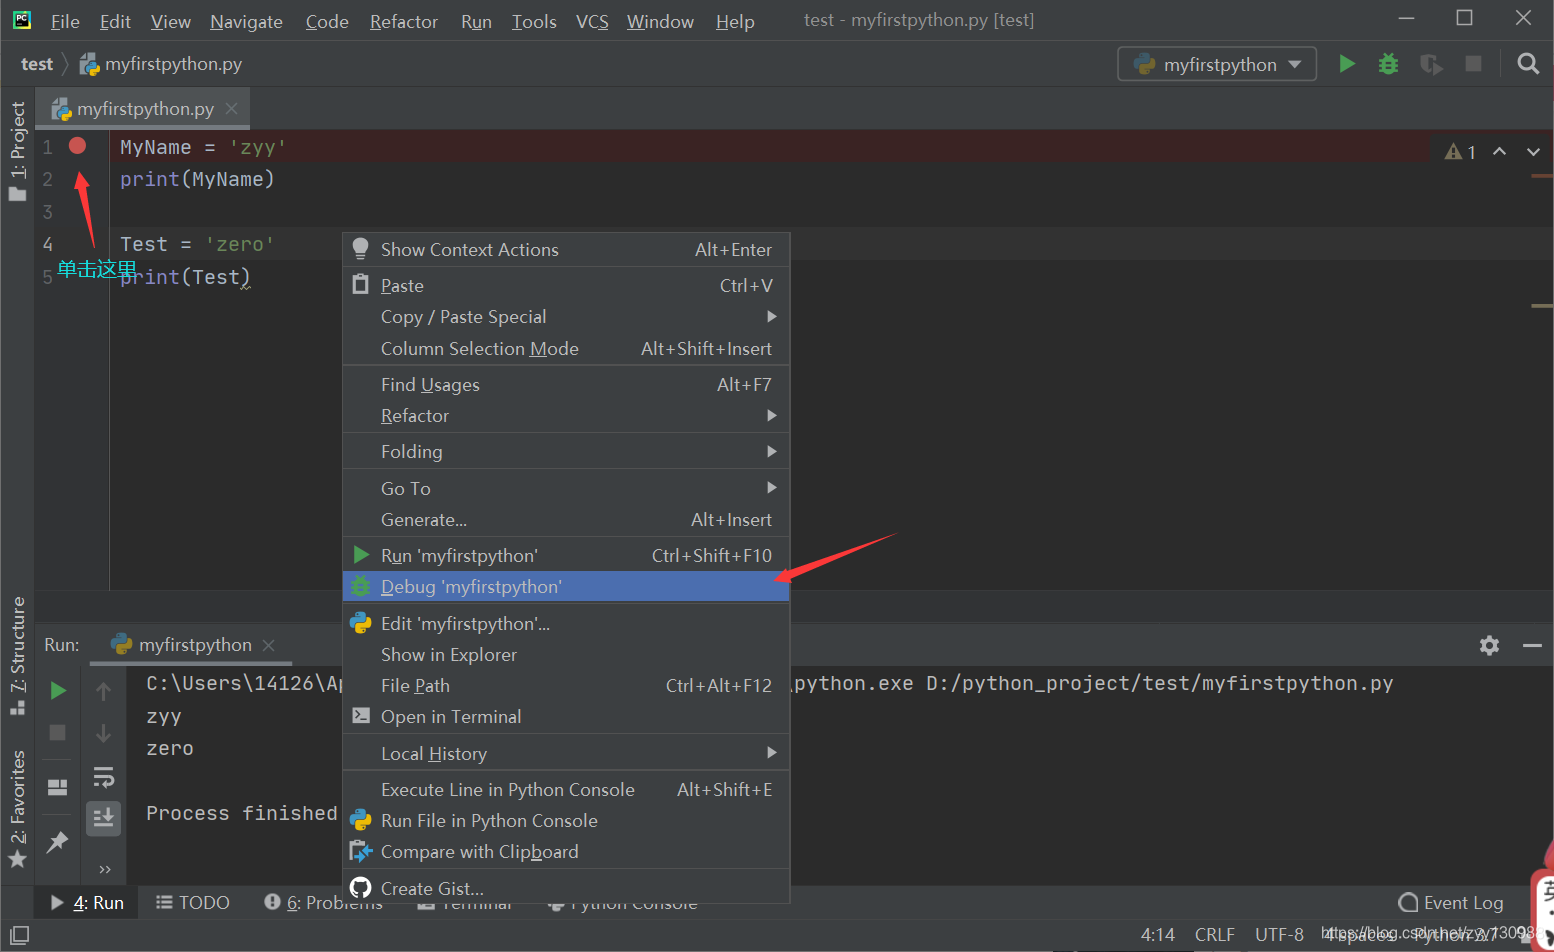Move up the stack trace arrow
The height and width of the screenshot is (952, 1554).
[103, 691]
